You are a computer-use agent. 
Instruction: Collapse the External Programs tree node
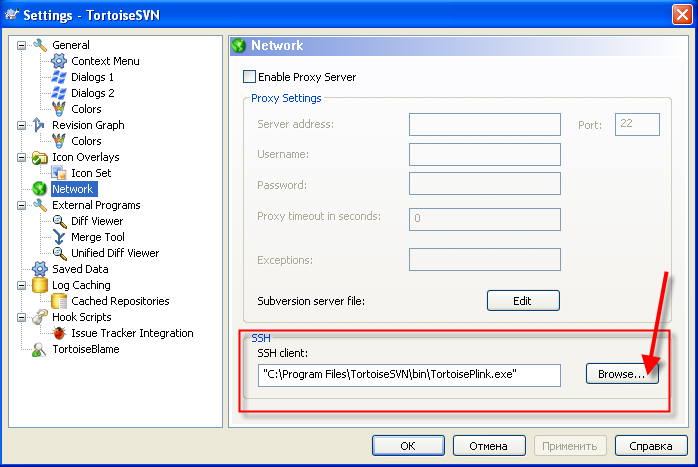pyautogui.click(x=21, y=205)
